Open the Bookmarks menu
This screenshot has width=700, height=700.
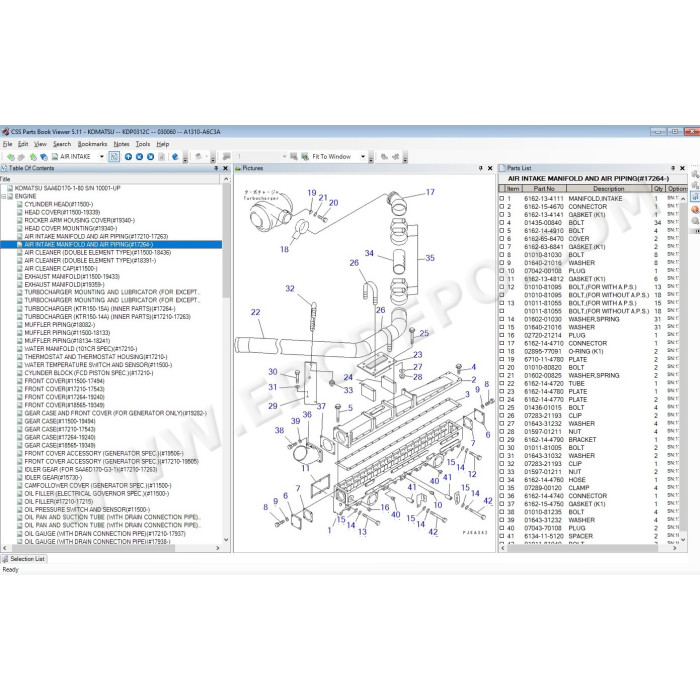click(92, 144)
